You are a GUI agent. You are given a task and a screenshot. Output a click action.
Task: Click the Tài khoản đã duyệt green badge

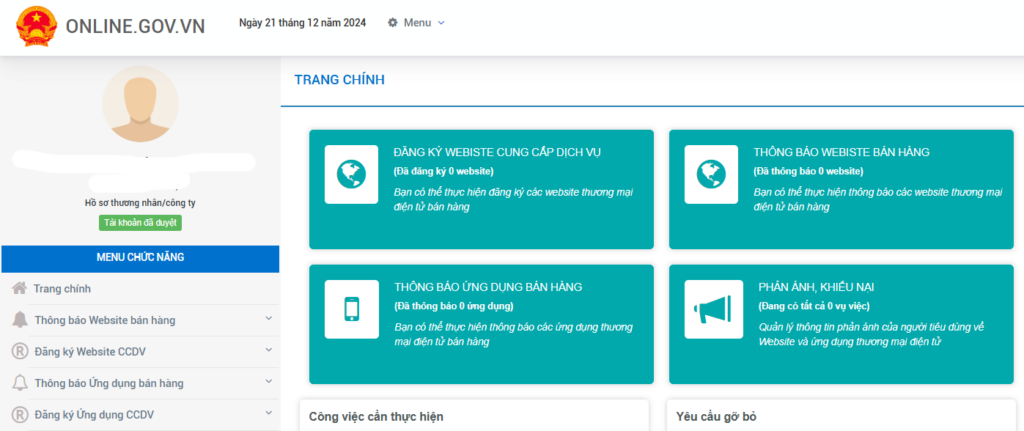(140, 223)
